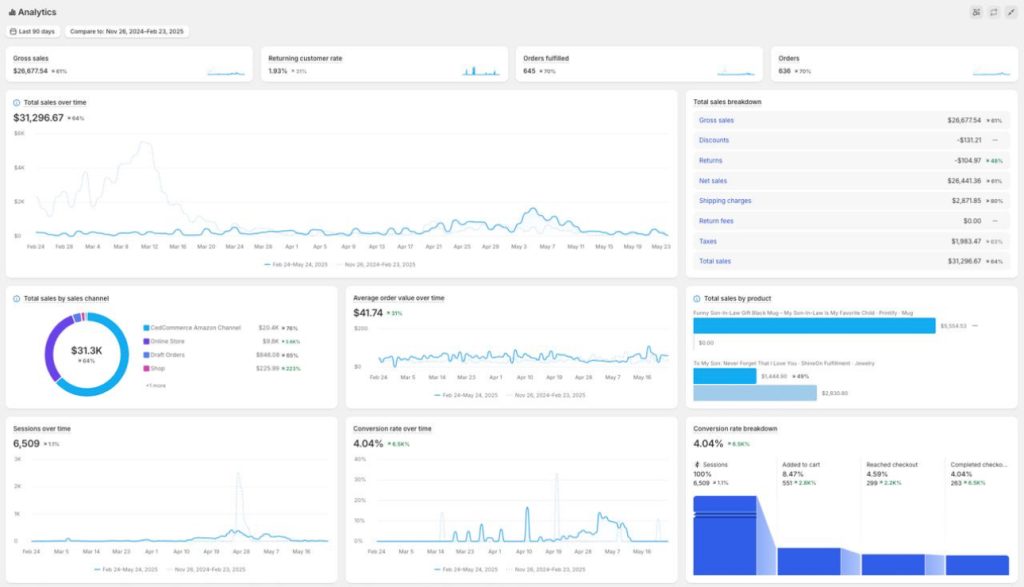This screenshot has height=587, width=1024.
Task: Expand the +1 more sales channels entry
Action: point(154,385)
